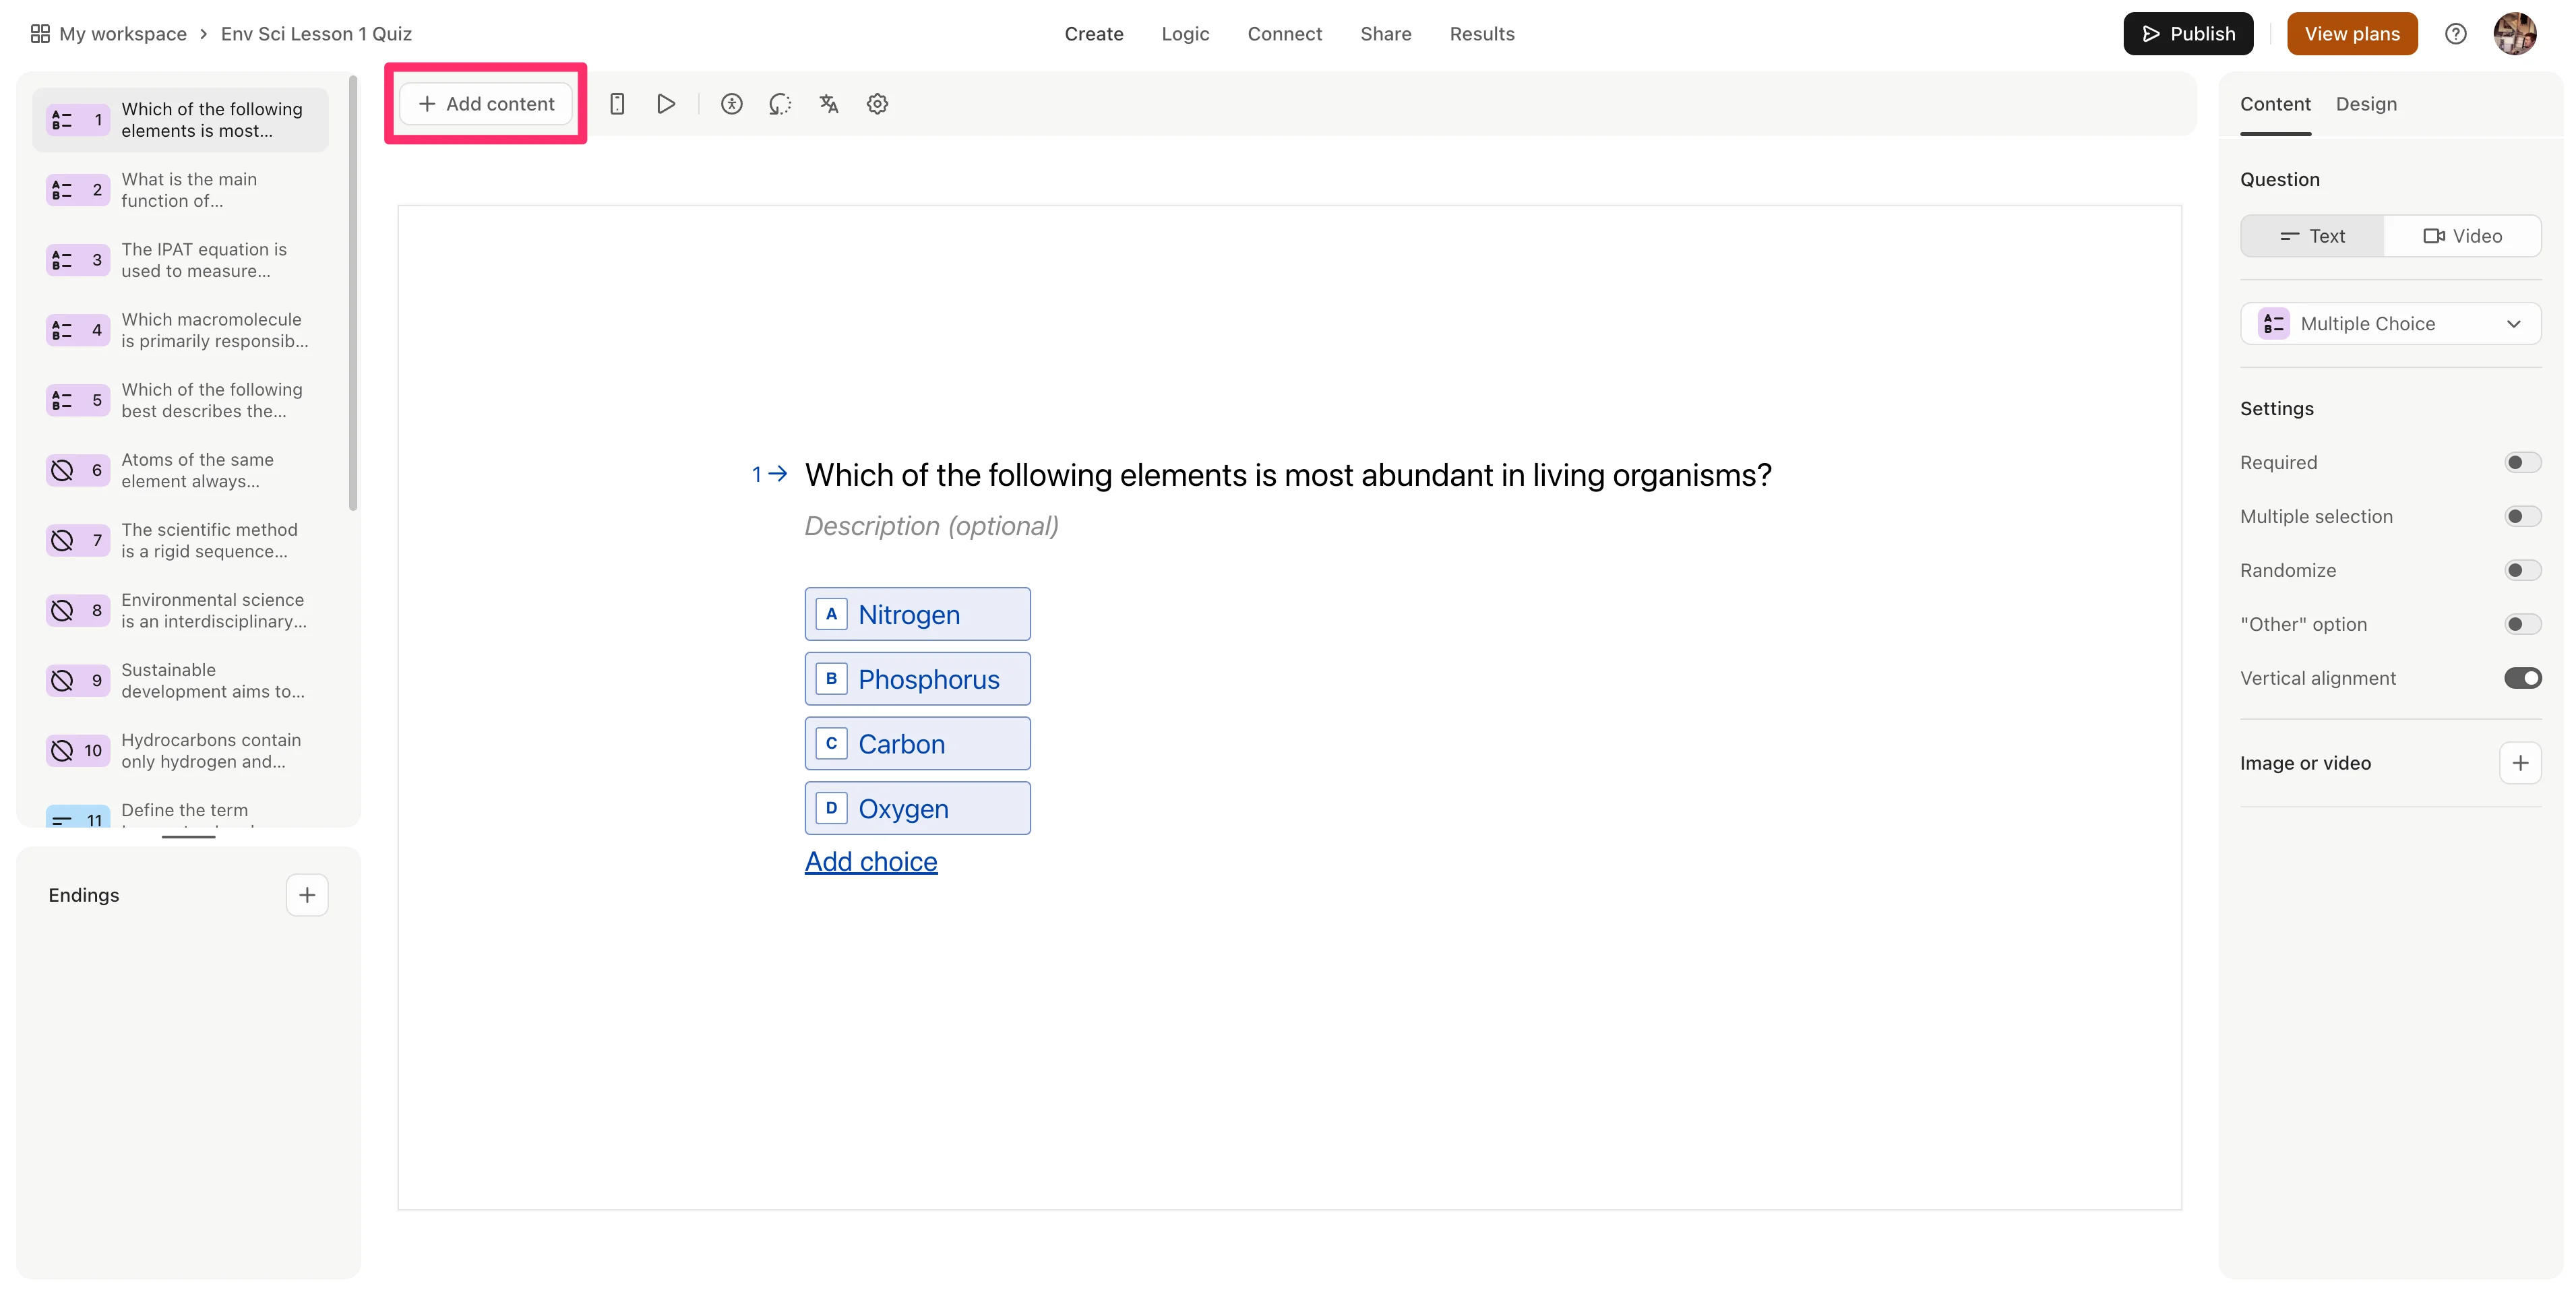The height and width of the screenshot is (1294, 2576).
Task: Click the Add choice link
Action: click(x=870, y=861)
